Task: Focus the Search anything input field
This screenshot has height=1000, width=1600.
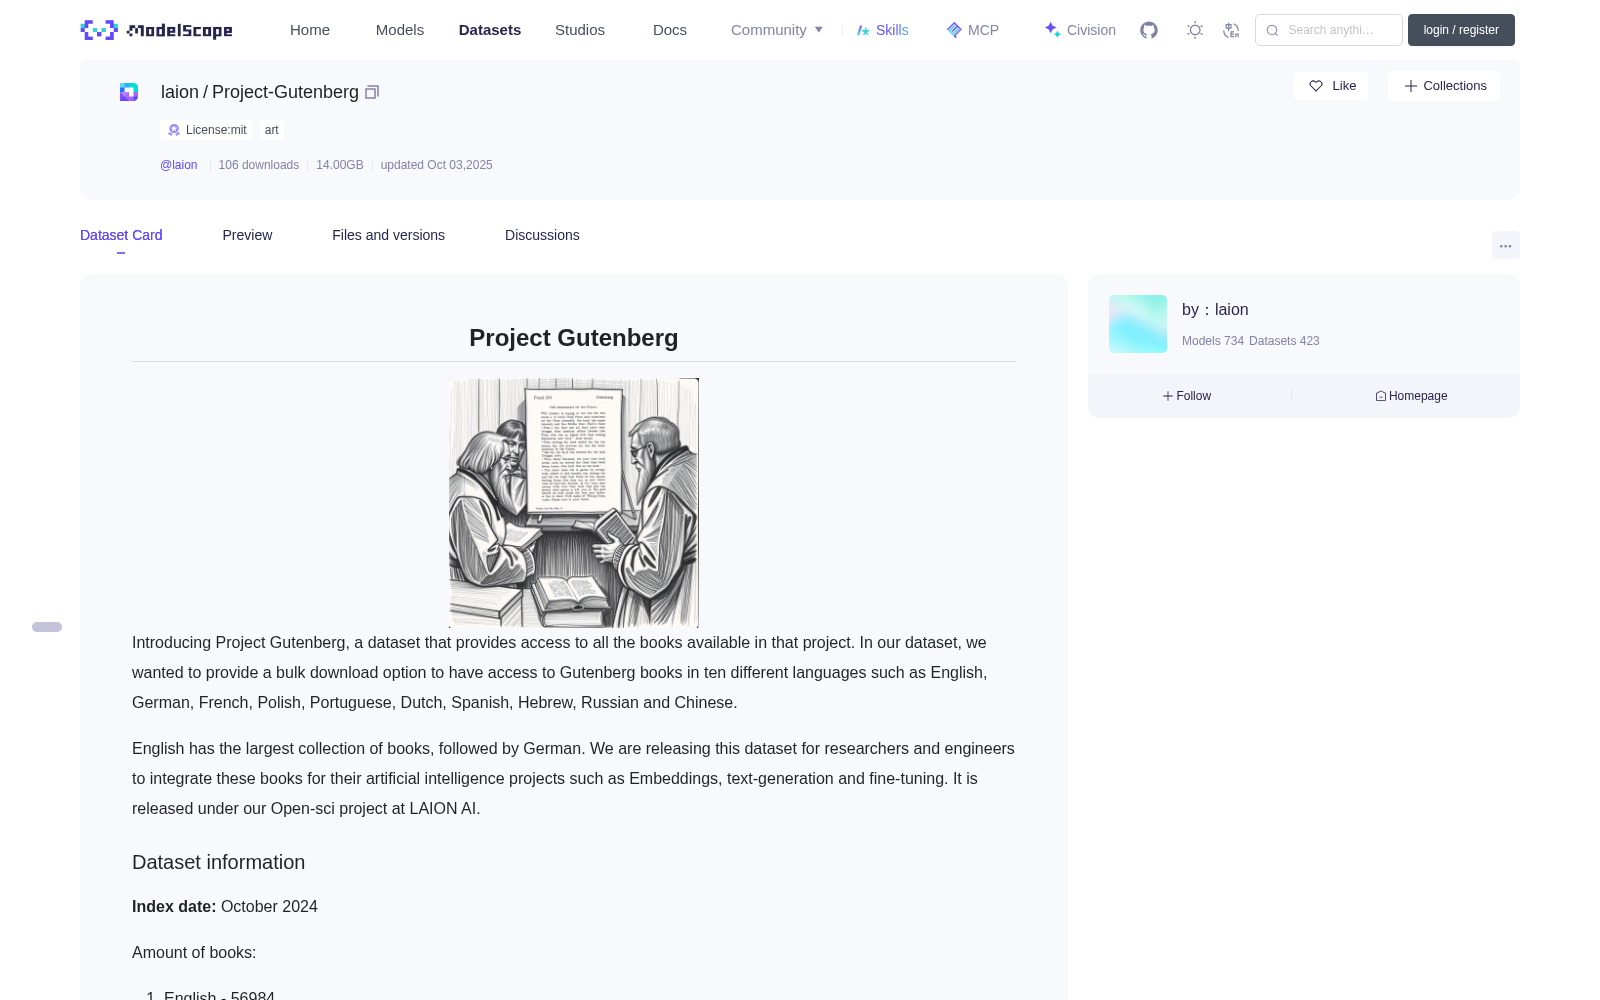Action: tap(1329, 30)
